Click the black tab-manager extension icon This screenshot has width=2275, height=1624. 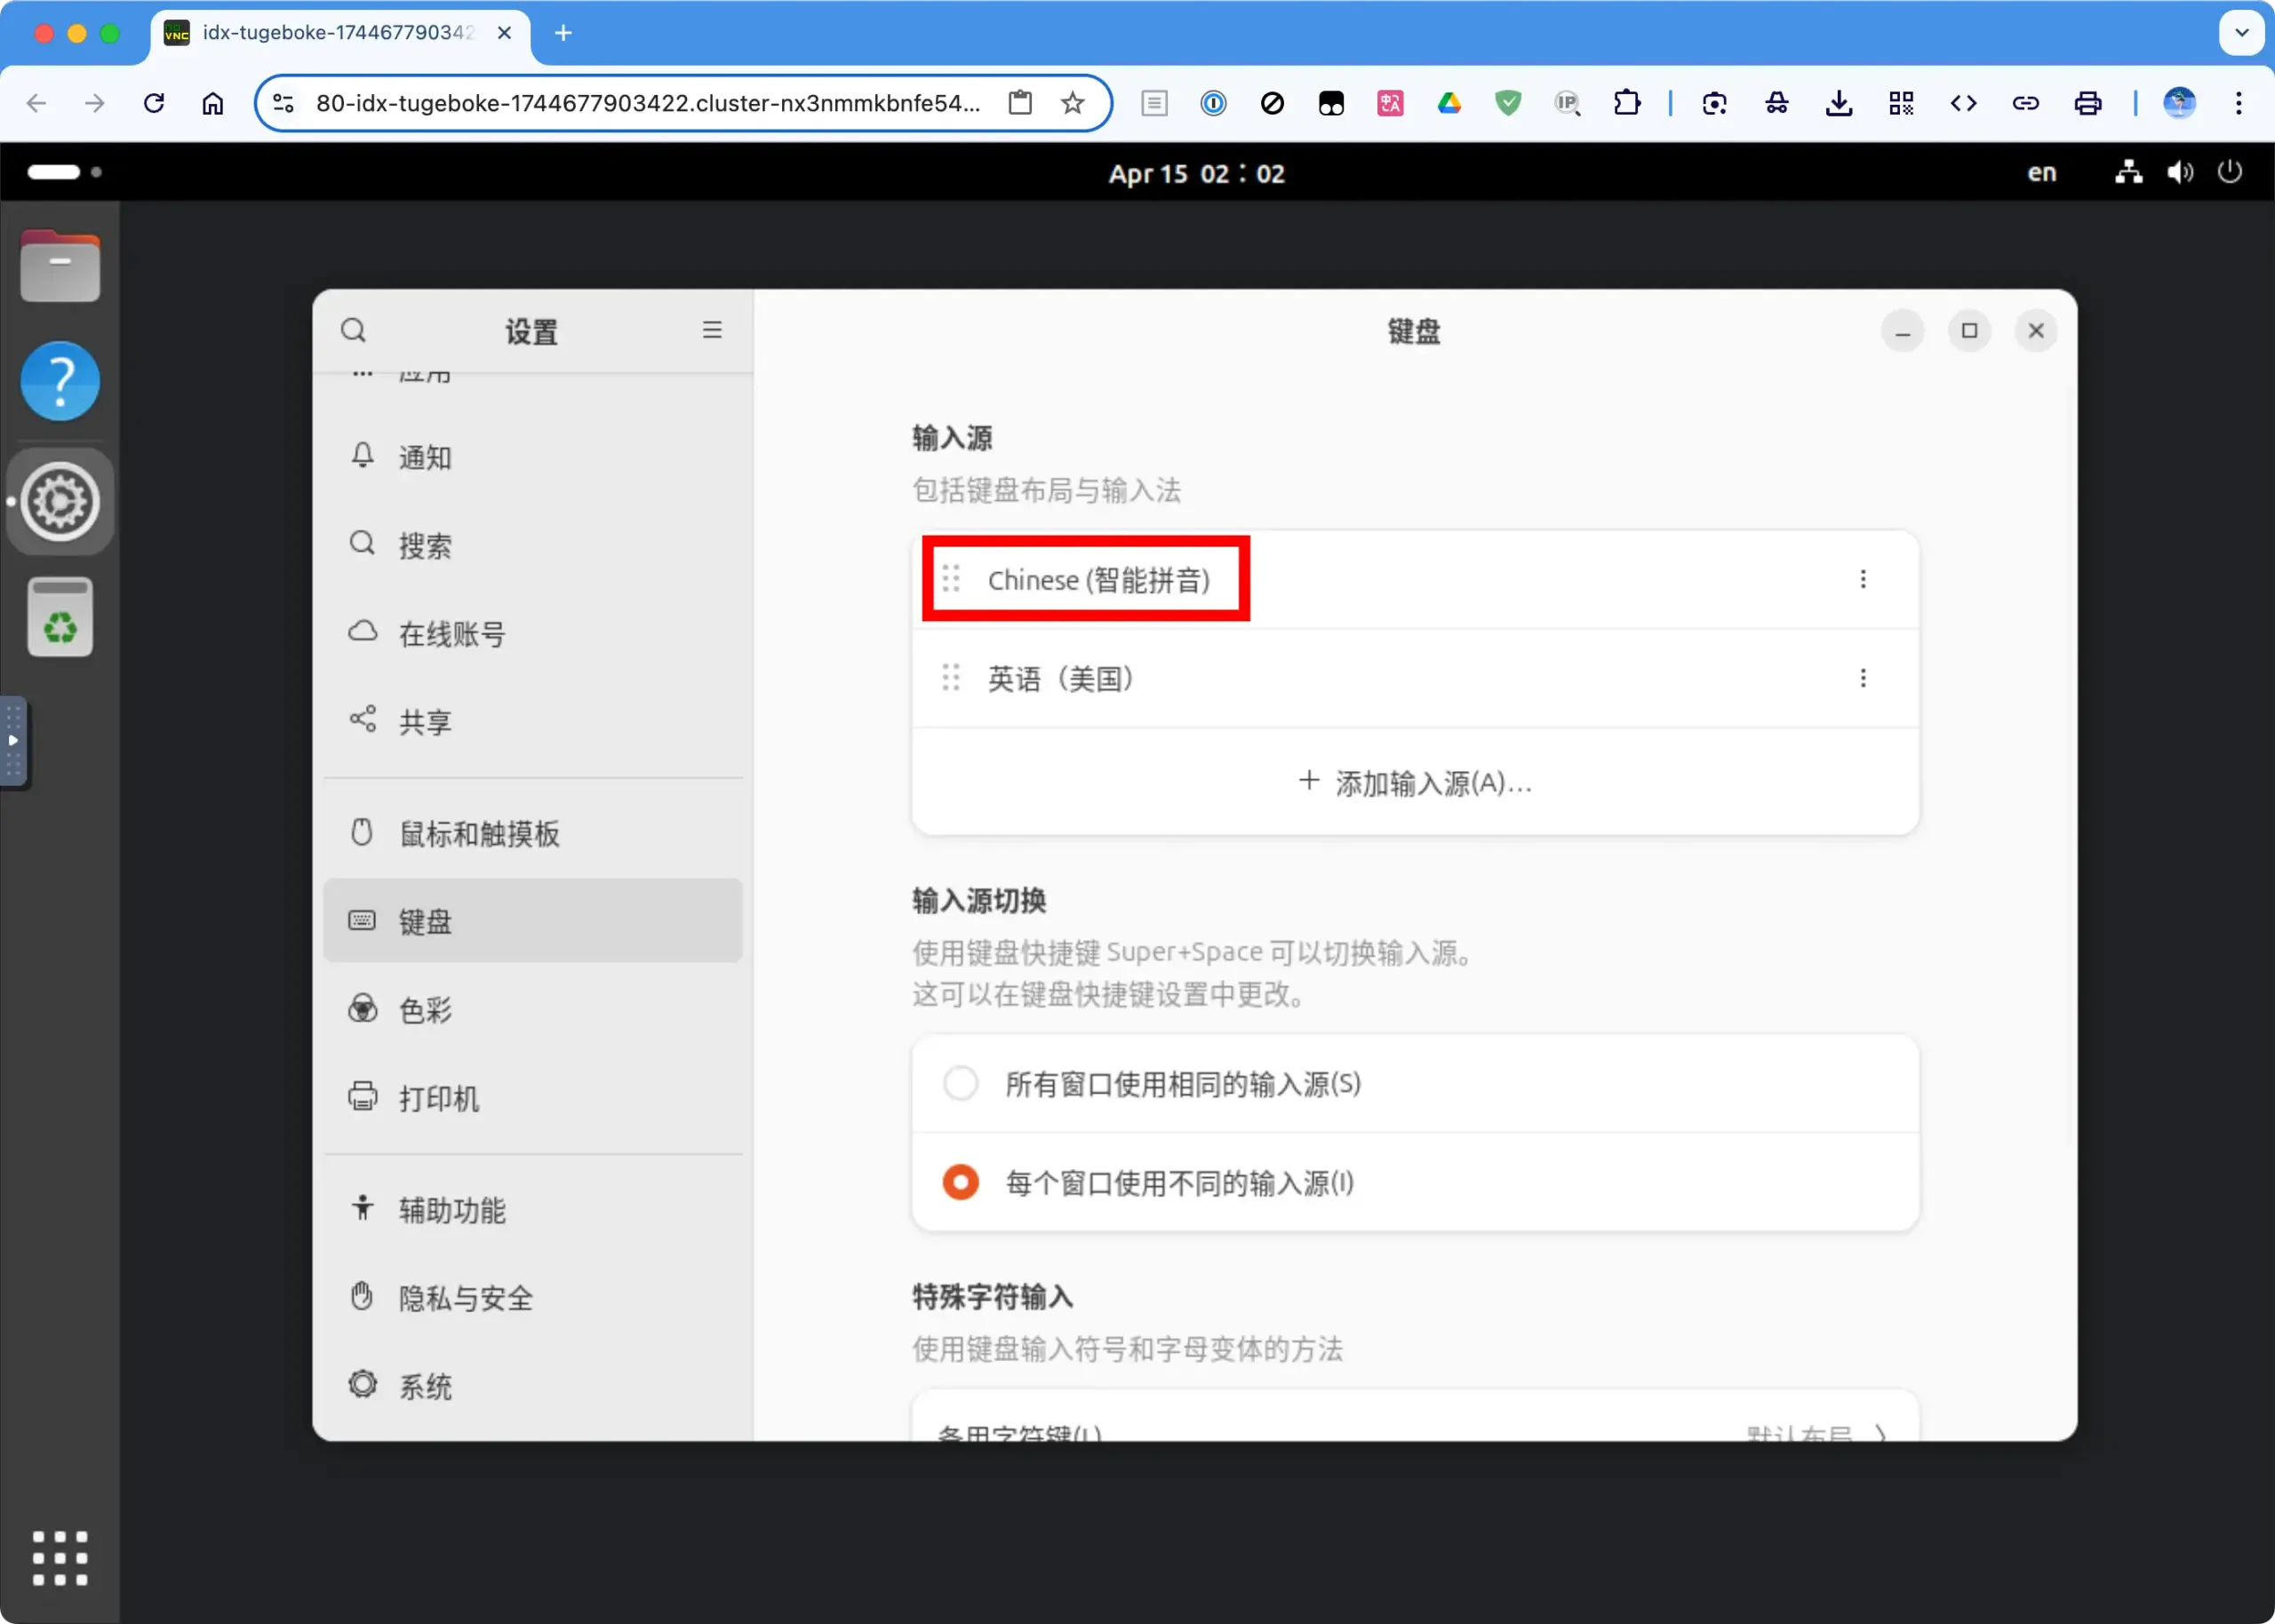1331,103
